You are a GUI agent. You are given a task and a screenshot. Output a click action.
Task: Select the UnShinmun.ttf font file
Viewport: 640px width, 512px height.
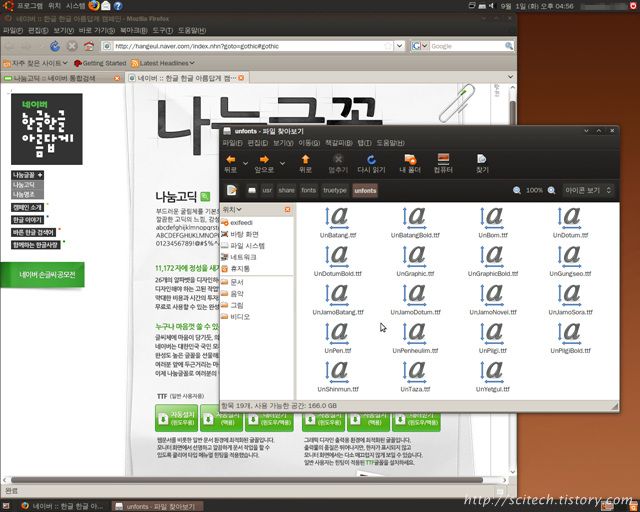coord(338,376)
